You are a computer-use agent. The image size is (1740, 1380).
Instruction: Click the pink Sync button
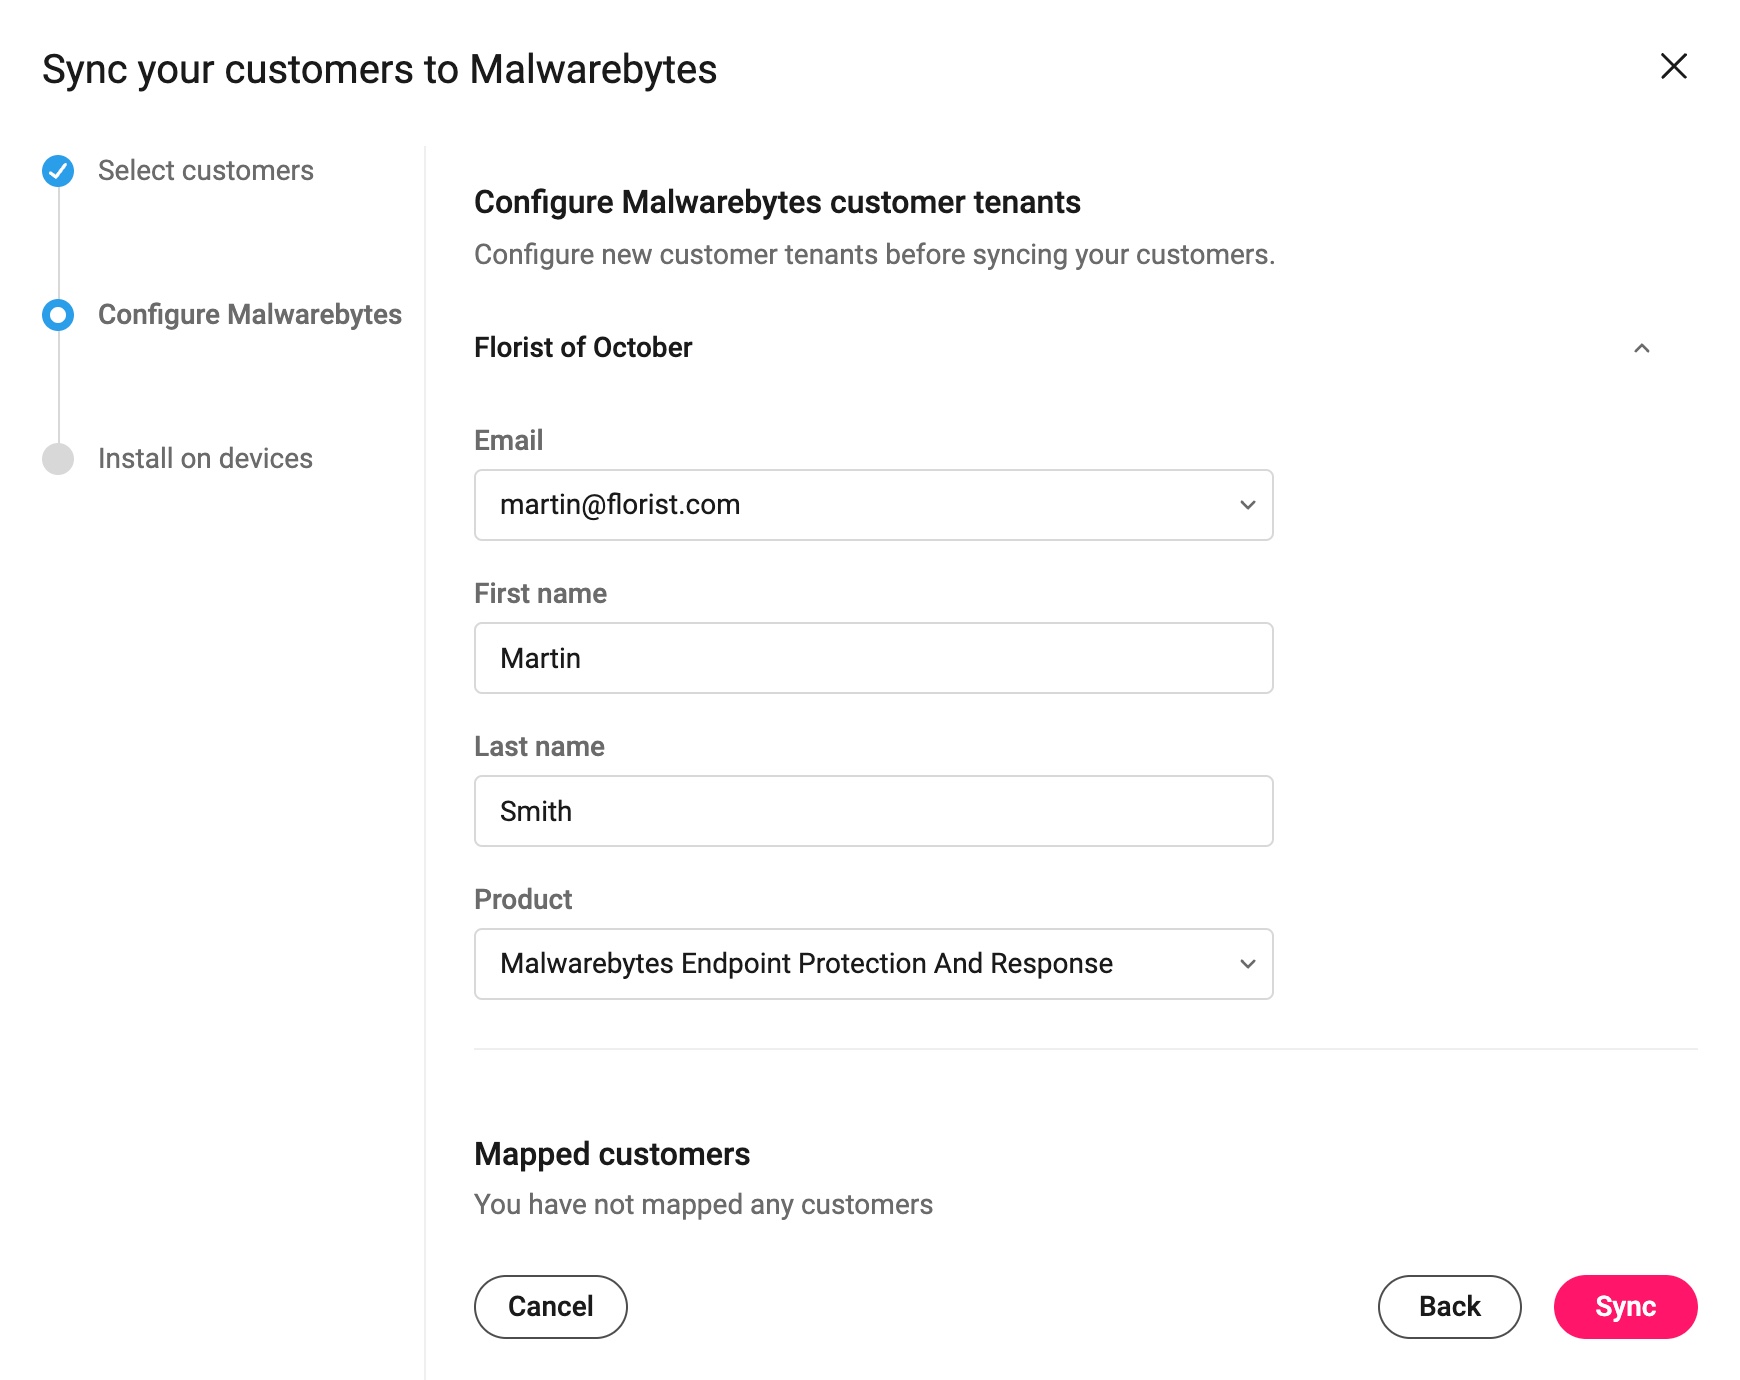point(1625,1307)
